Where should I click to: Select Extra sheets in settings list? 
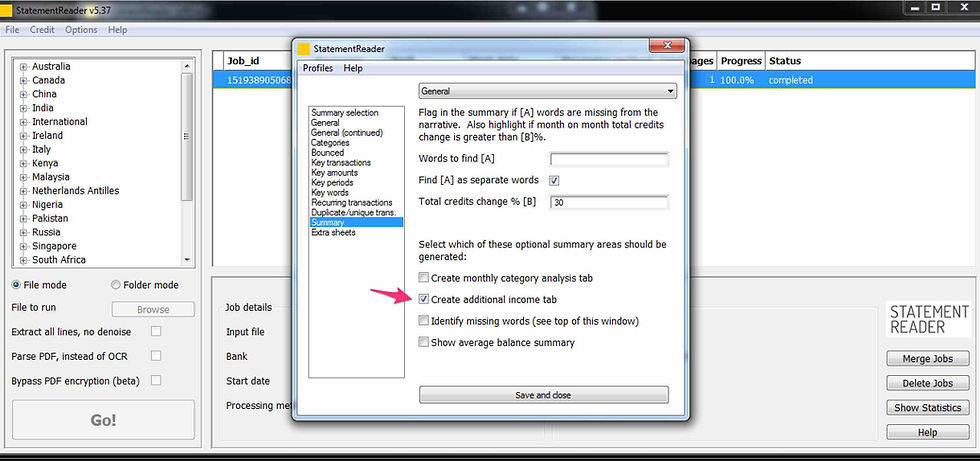333,232
